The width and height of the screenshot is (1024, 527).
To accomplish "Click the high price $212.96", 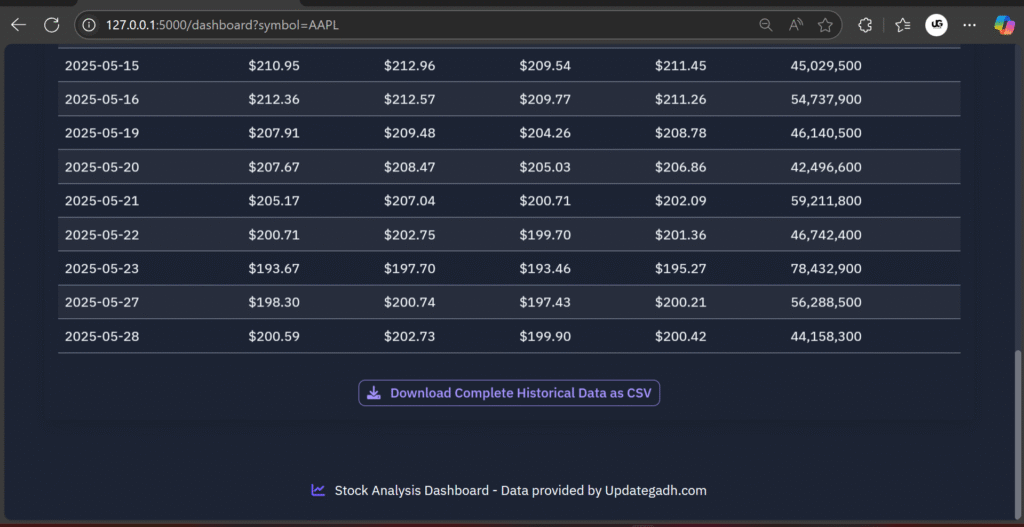I will click(x=409, y=65).
